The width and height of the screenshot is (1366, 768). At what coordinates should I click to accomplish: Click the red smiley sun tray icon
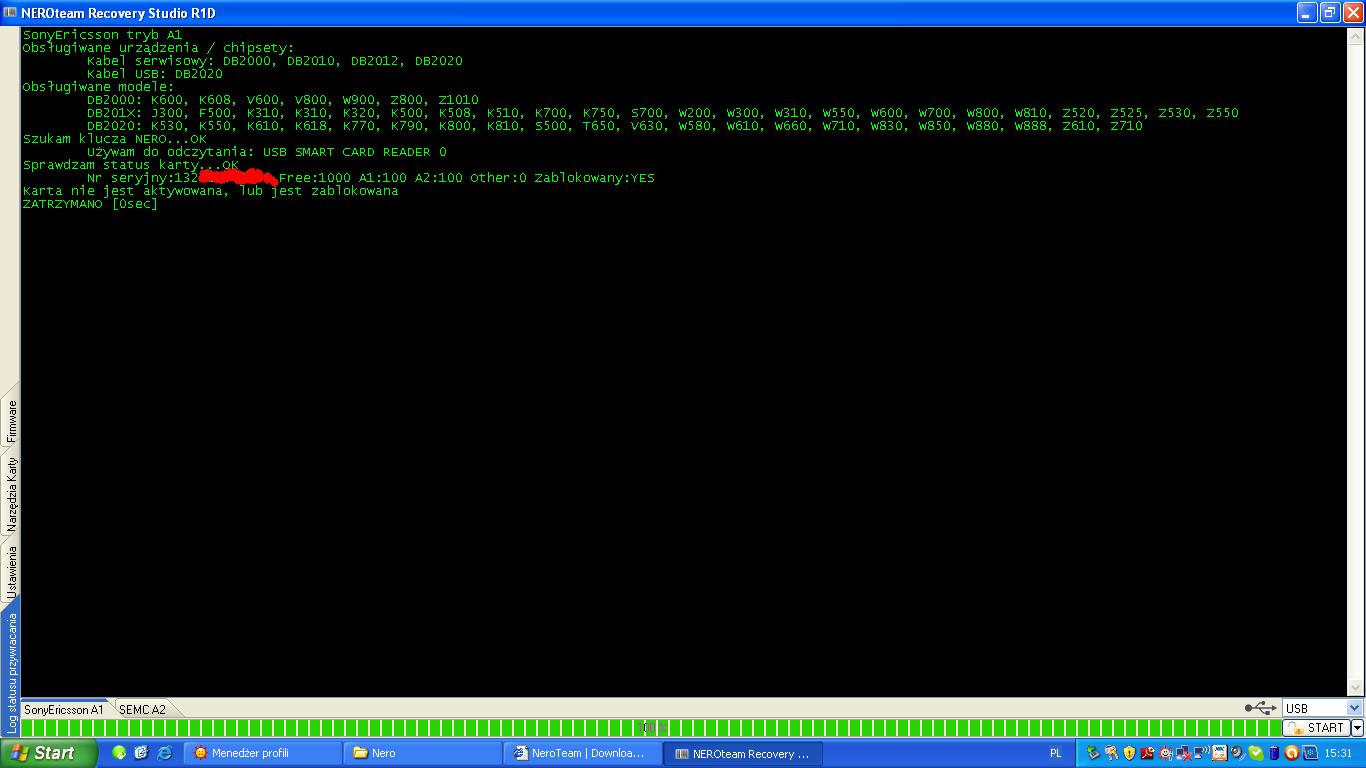tap(1165, 753)
